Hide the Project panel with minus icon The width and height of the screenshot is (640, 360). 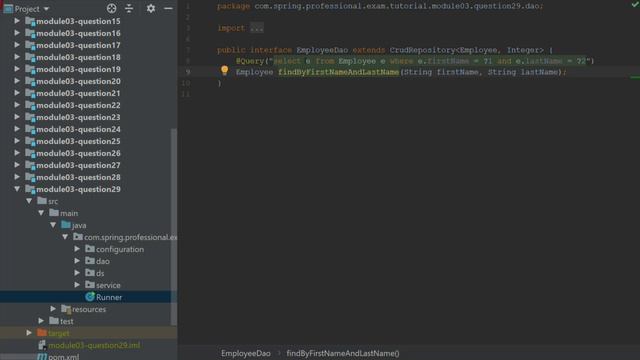(x=168, y=9)
